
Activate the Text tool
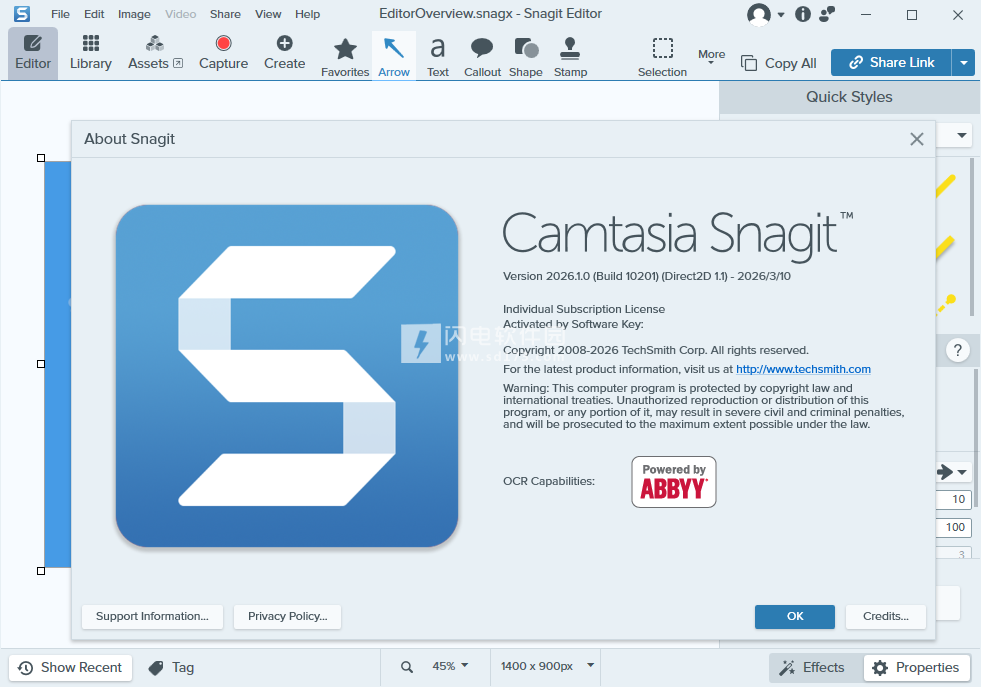pos(438,55)
